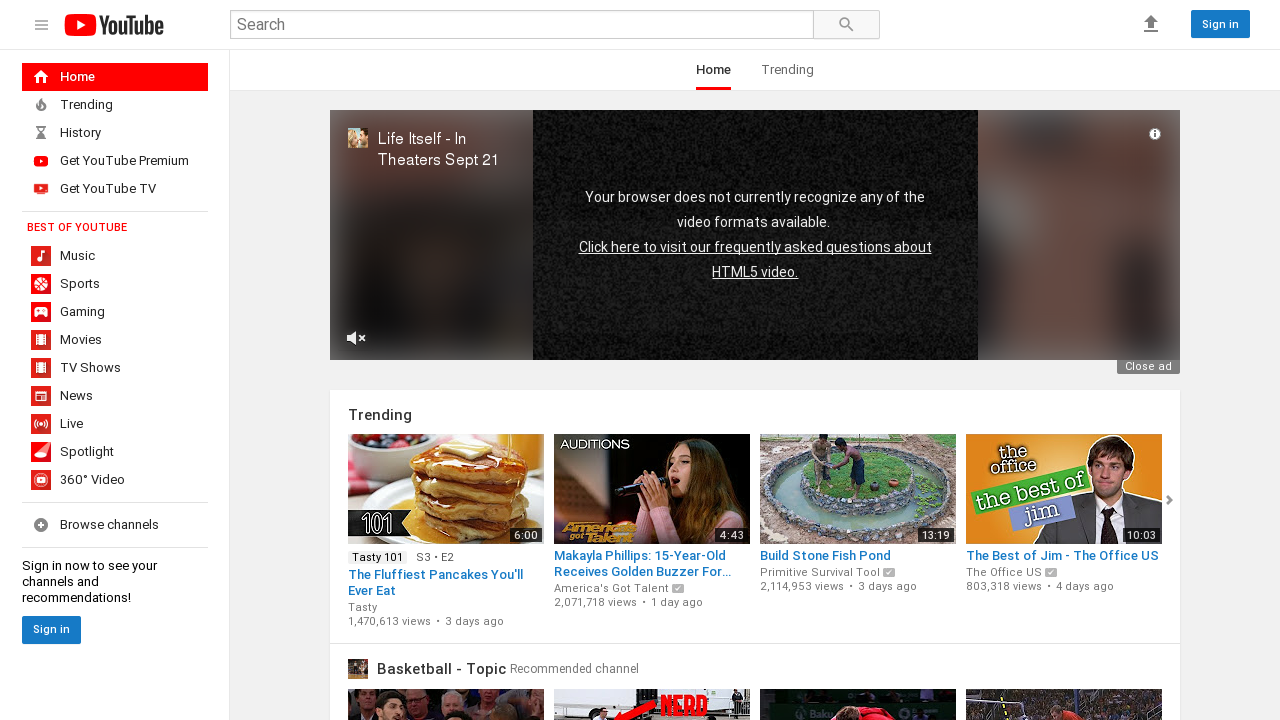The image size is (1280, 720).
Task: Click the YouTube TV icon
Action: 41,189
